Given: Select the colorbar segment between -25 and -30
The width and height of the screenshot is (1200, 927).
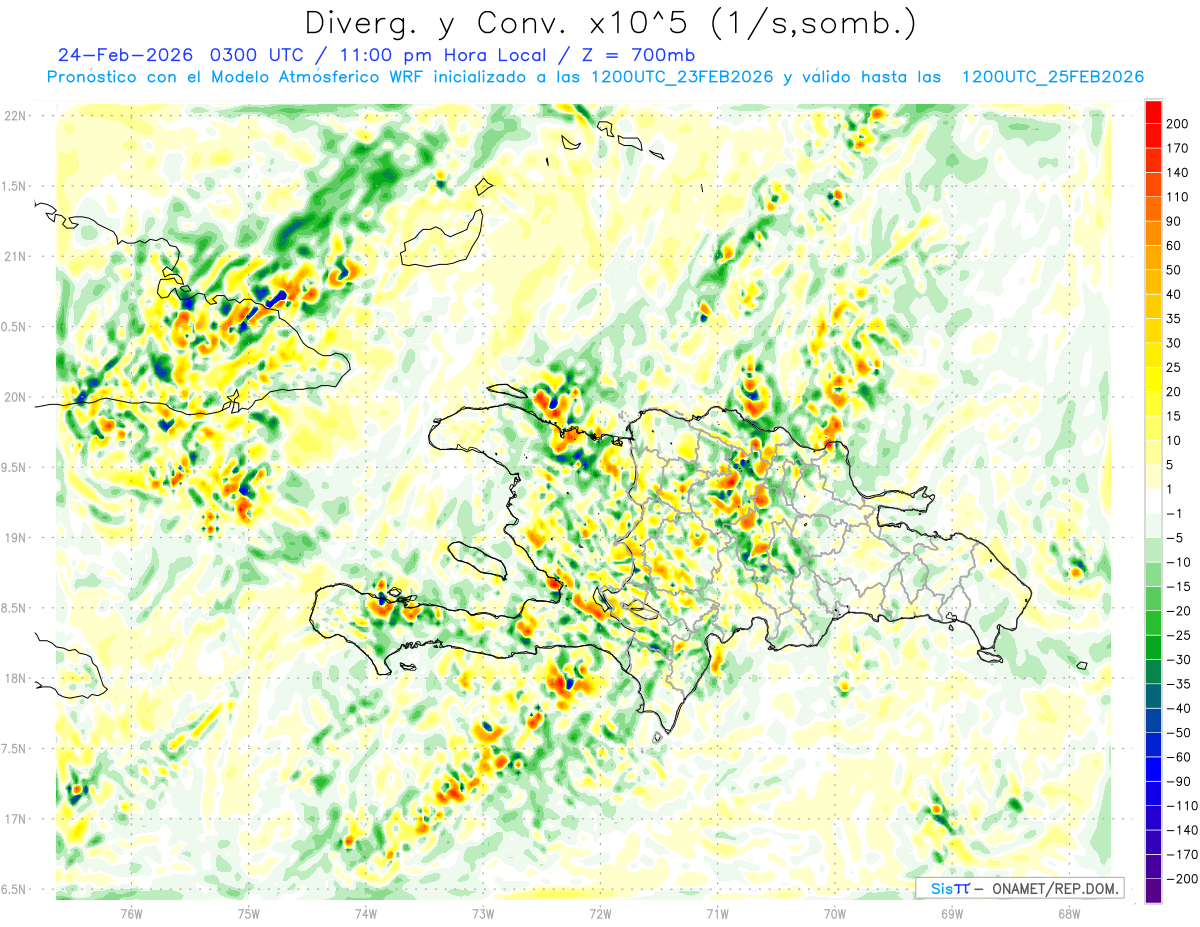Looking at the screenshot, I should (1153, 647).
